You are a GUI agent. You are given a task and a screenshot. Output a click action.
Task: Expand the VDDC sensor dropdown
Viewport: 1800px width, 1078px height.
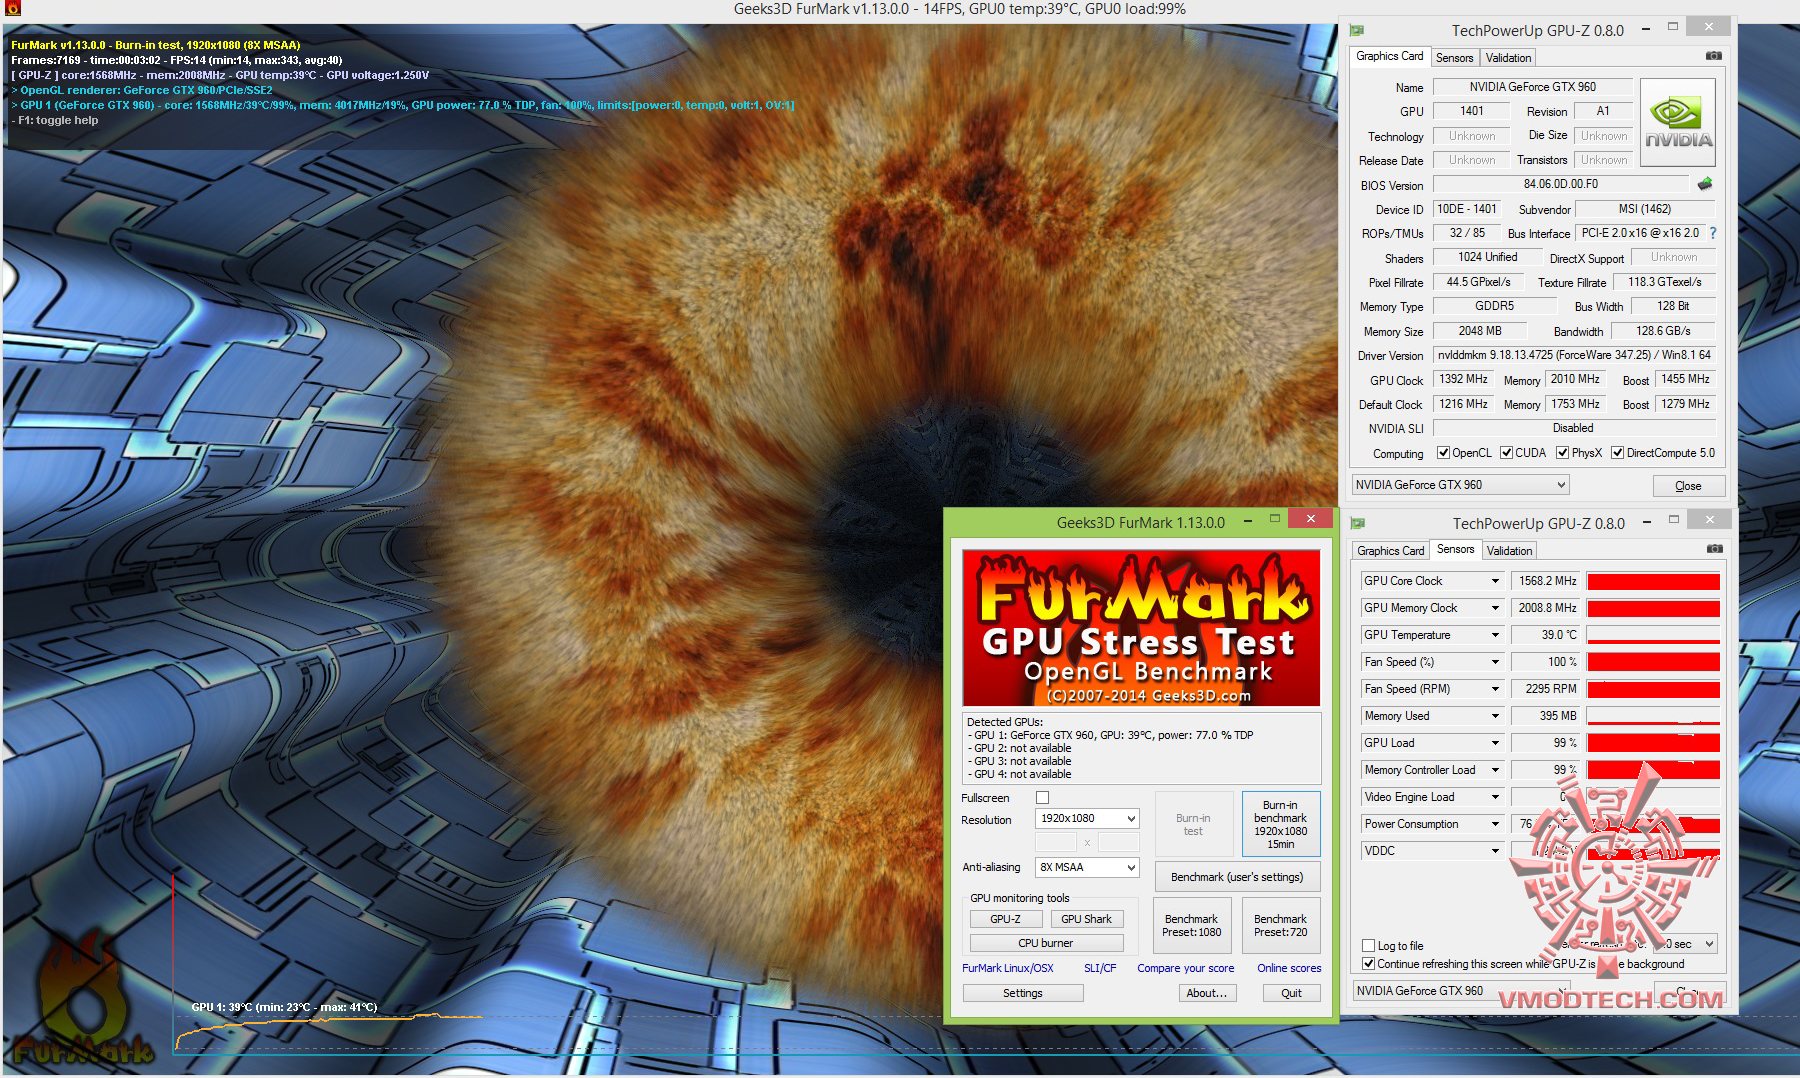(x=1495, y=851)
